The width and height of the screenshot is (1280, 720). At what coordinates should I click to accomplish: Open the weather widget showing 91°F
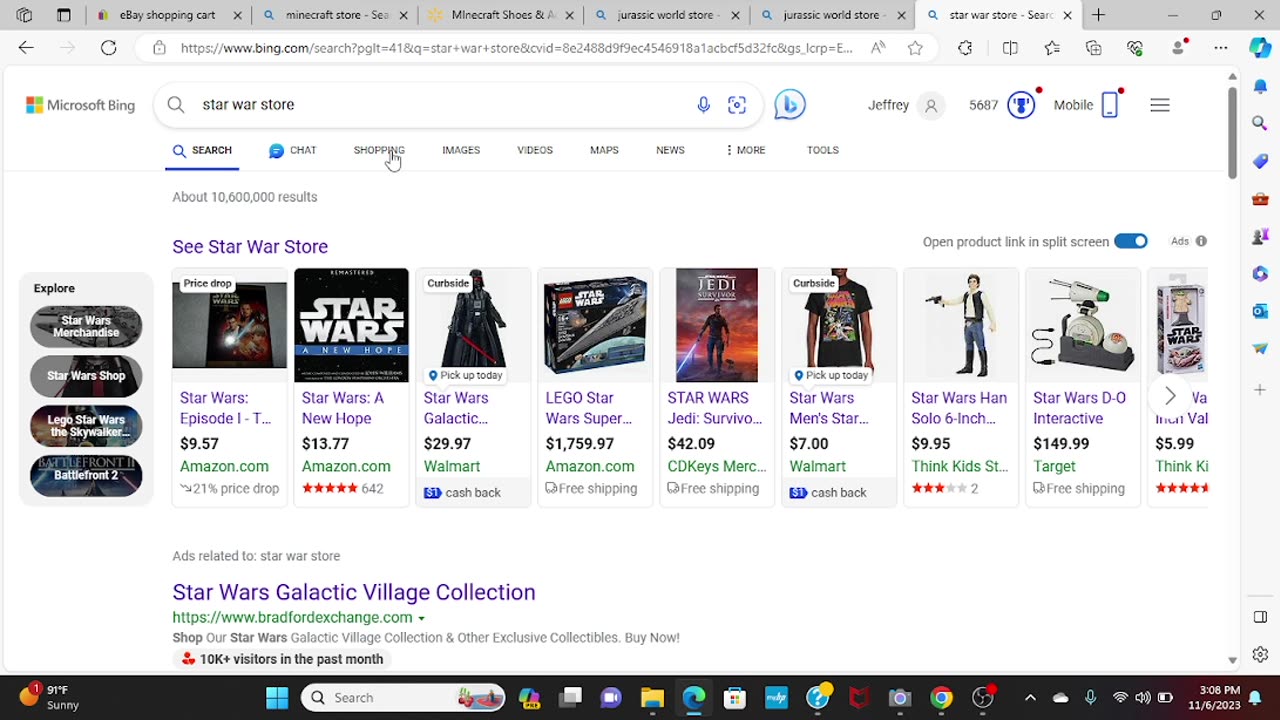[48, 697]
